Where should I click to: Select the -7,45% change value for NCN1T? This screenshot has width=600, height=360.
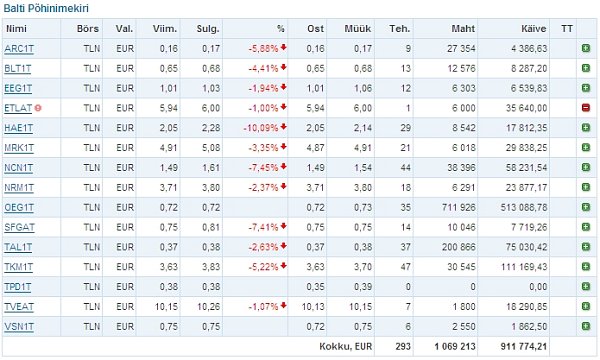263,168
